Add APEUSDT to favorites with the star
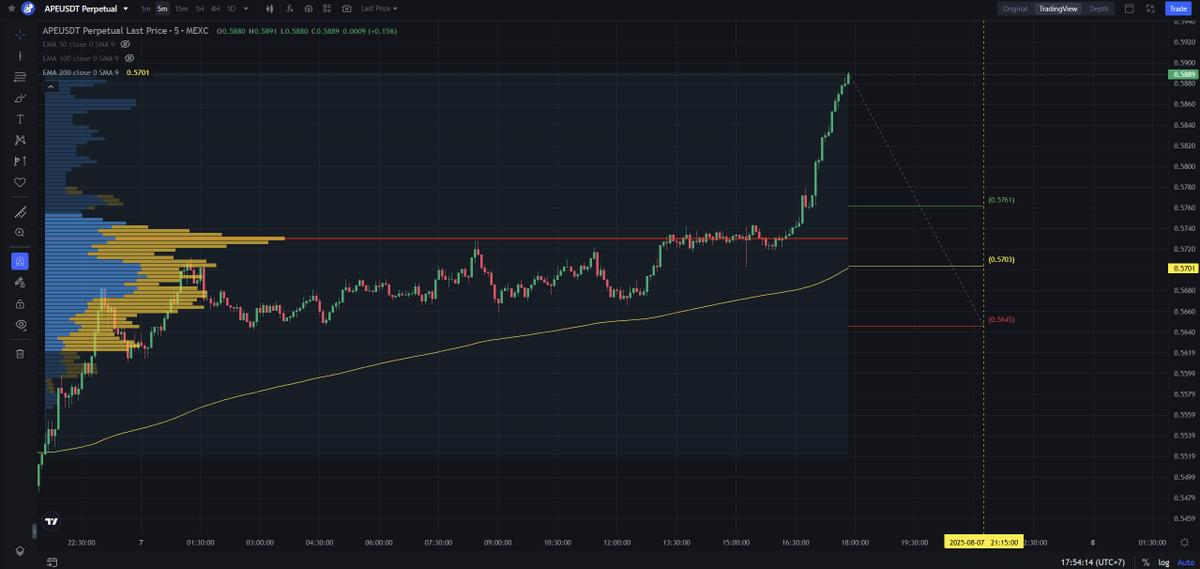 pyautogui.click(x=12, y=8)
